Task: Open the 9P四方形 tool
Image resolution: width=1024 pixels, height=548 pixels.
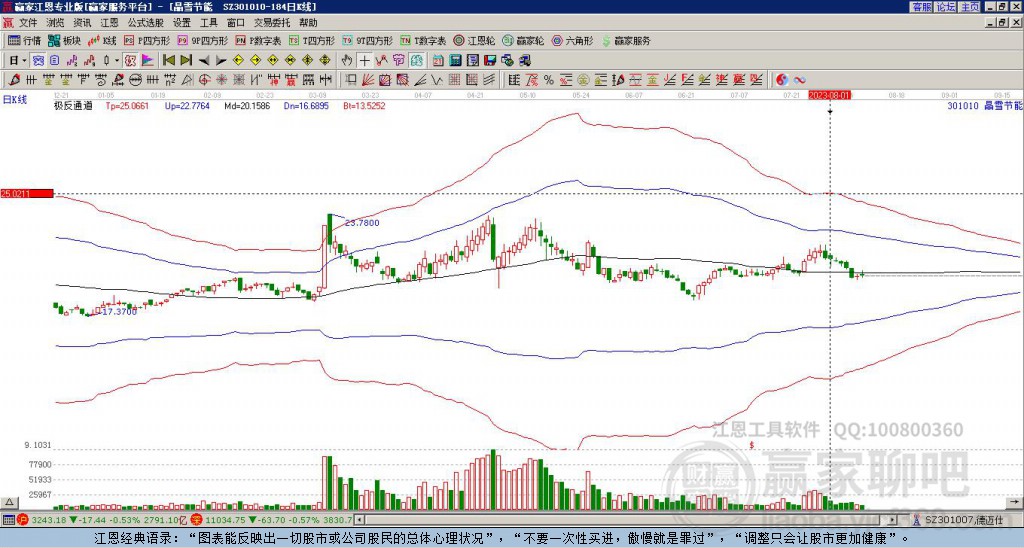Action: (202, 40)
